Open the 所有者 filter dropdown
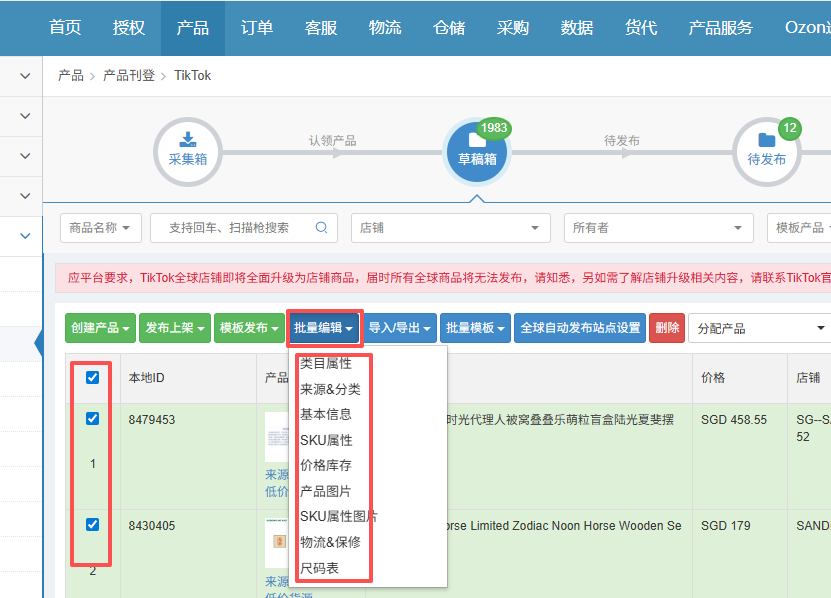 click(662, 228)
